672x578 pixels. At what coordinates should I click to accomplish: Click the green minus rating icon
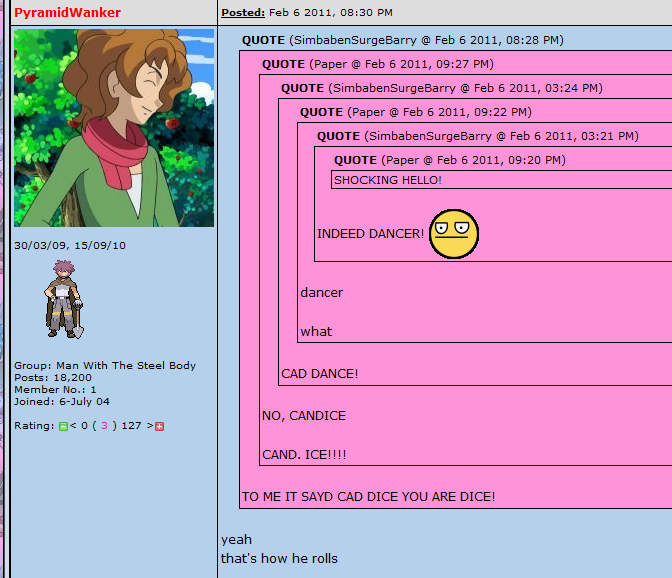(x=63, y=426)
